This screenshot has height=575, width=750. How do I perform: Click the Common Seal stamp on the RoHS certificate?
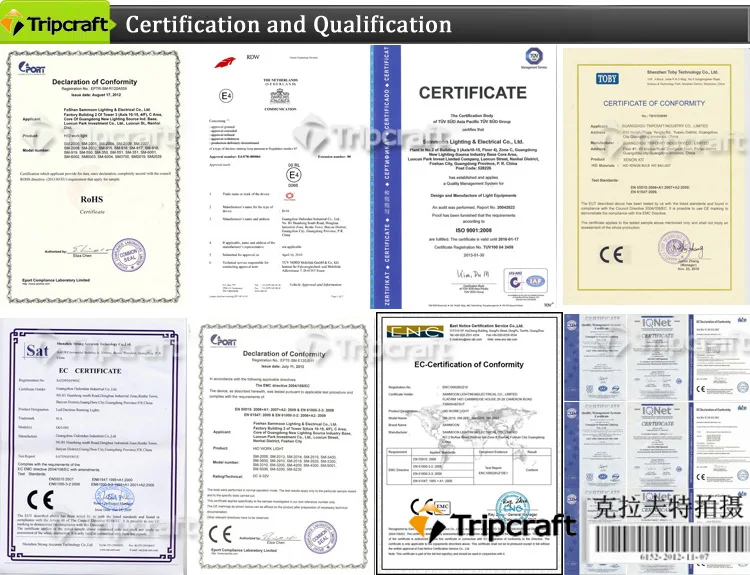tap(128, 254)
